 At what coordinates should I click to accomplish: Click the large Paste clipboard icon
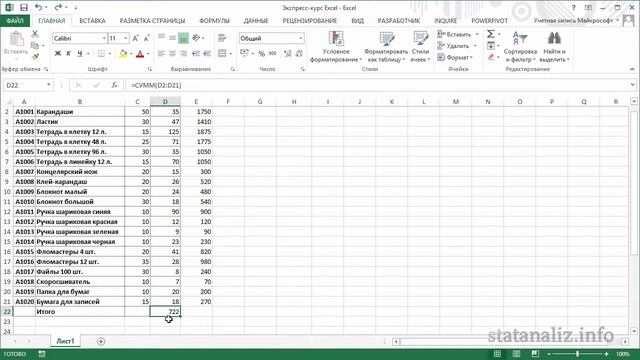[16, 39]
